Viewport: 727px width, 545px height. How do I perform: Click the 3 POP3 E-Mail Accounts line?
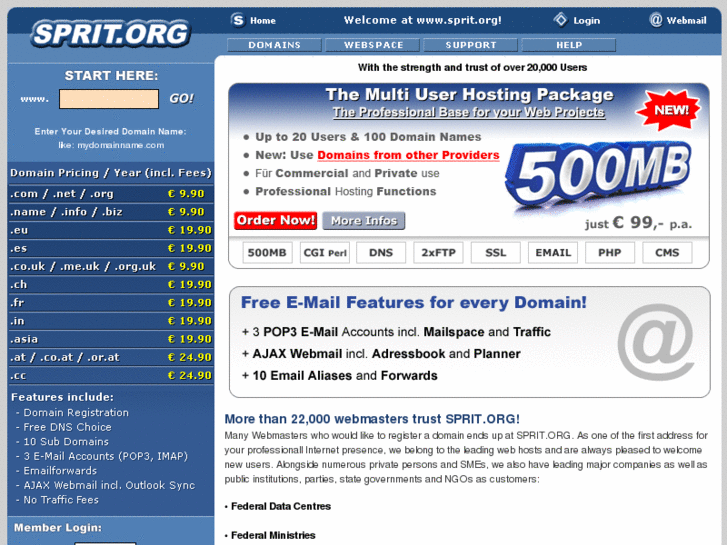coord(396,332)
